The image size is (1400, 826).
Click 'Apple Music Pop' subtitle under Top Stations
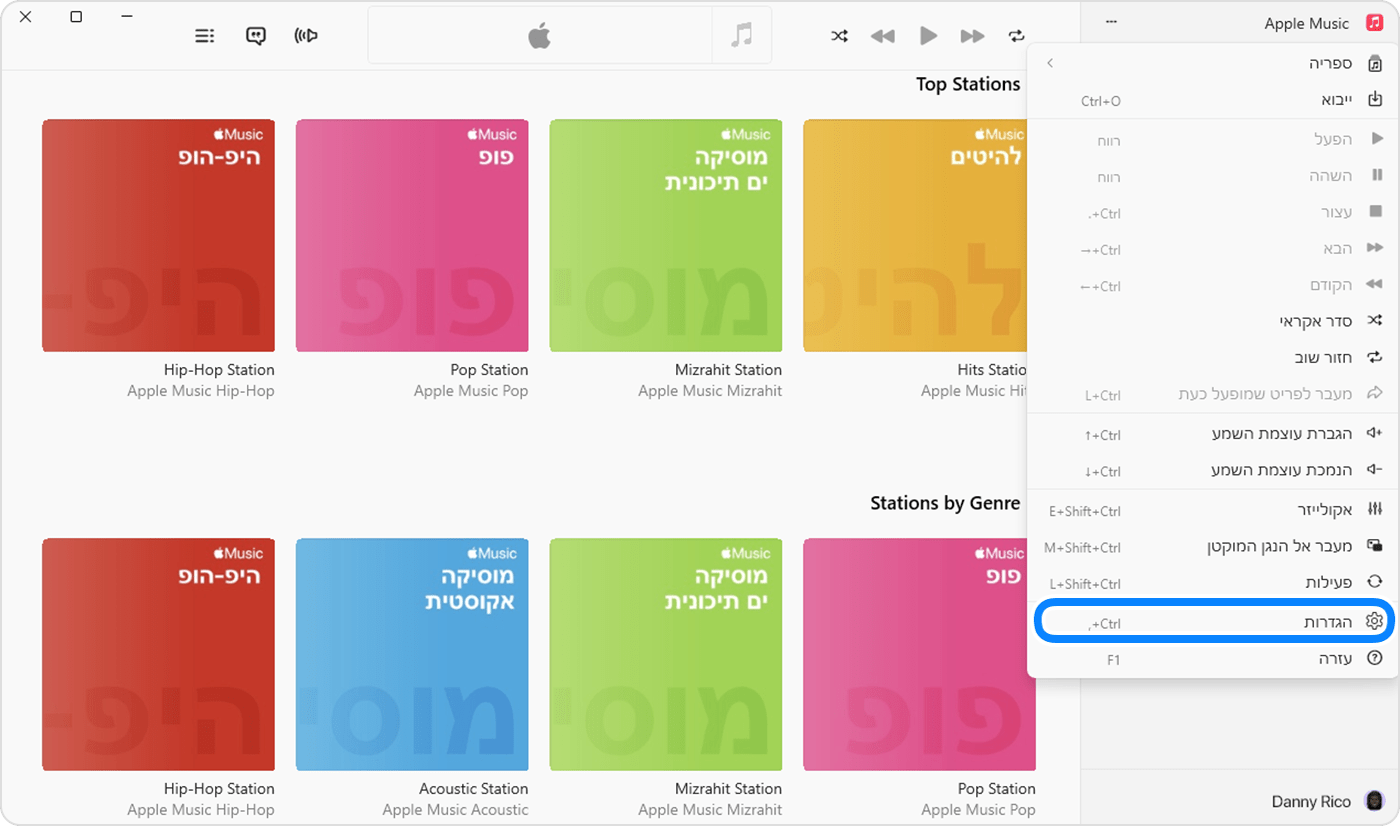pos(471,391)
